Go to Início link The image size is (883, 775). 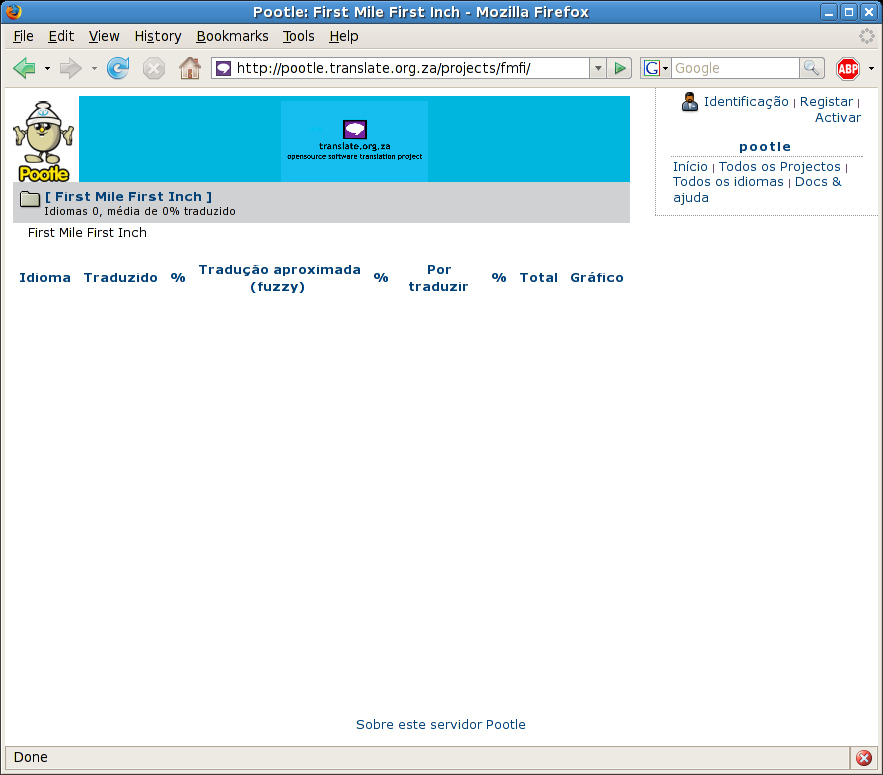690,167
